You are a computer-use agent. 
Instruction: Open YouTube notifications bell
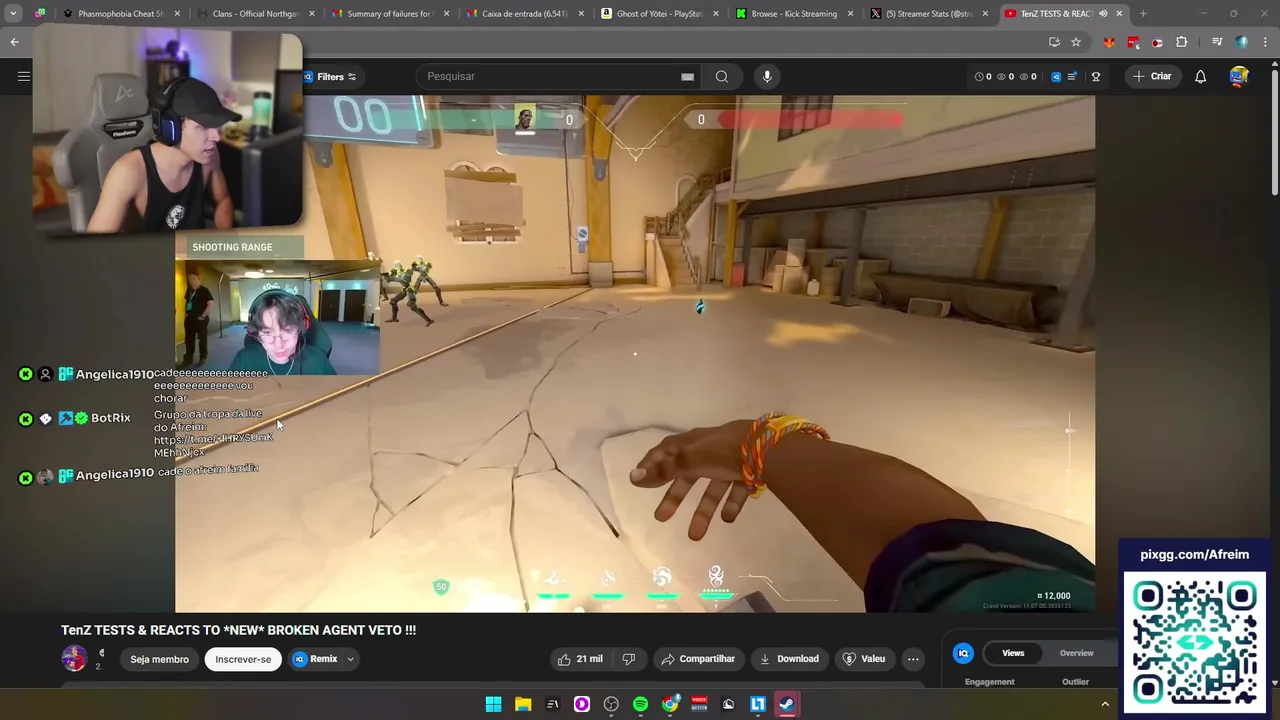click(1200, 76)
